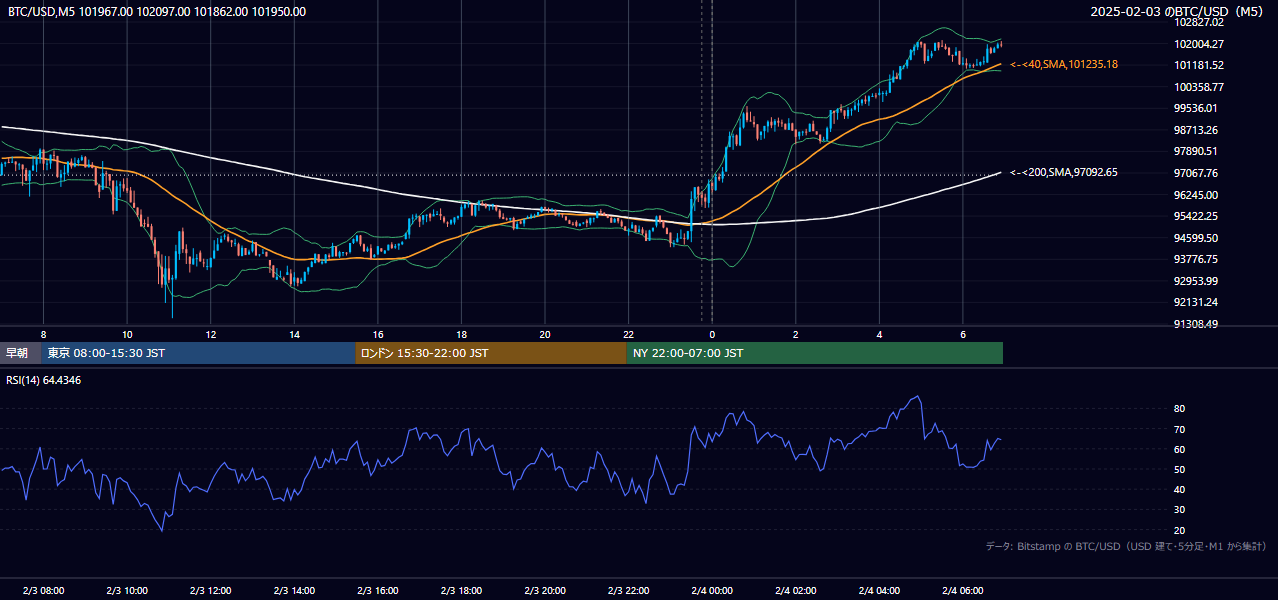This screenshot has width=1278, height=600.
Task: Click price axis value 95422.25
Action: (1197, 216)
